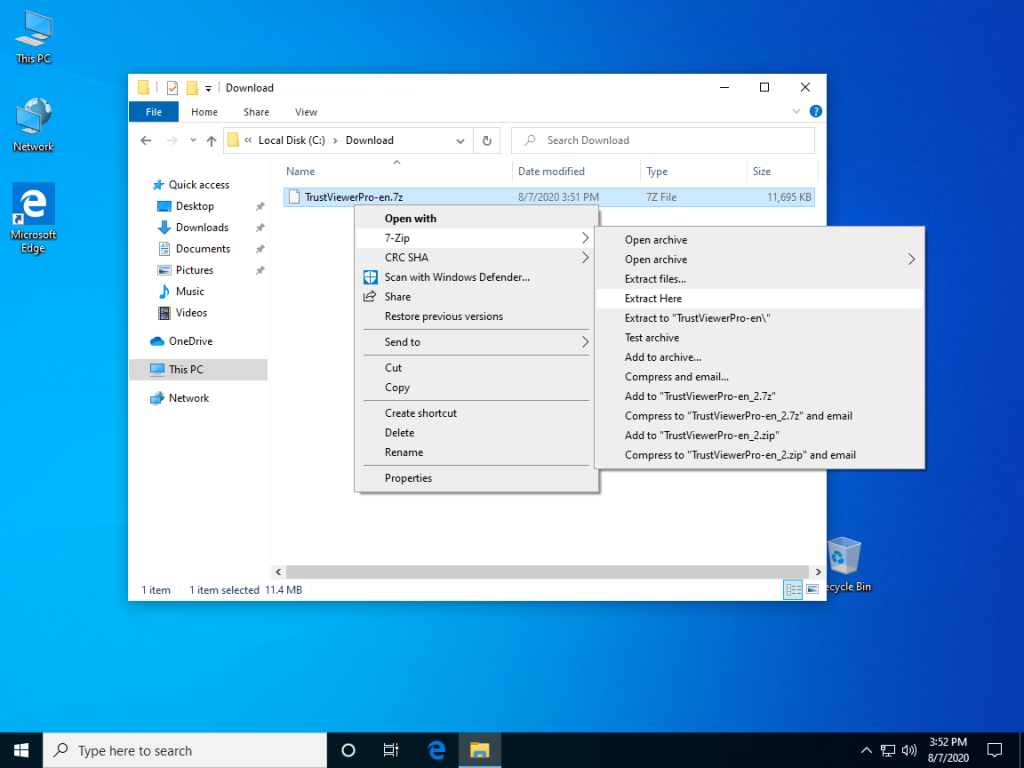This screenshot has width=1024, height=768.
Task: Launch Microsoft Edge from the desktop
Action: click(33, 218)
